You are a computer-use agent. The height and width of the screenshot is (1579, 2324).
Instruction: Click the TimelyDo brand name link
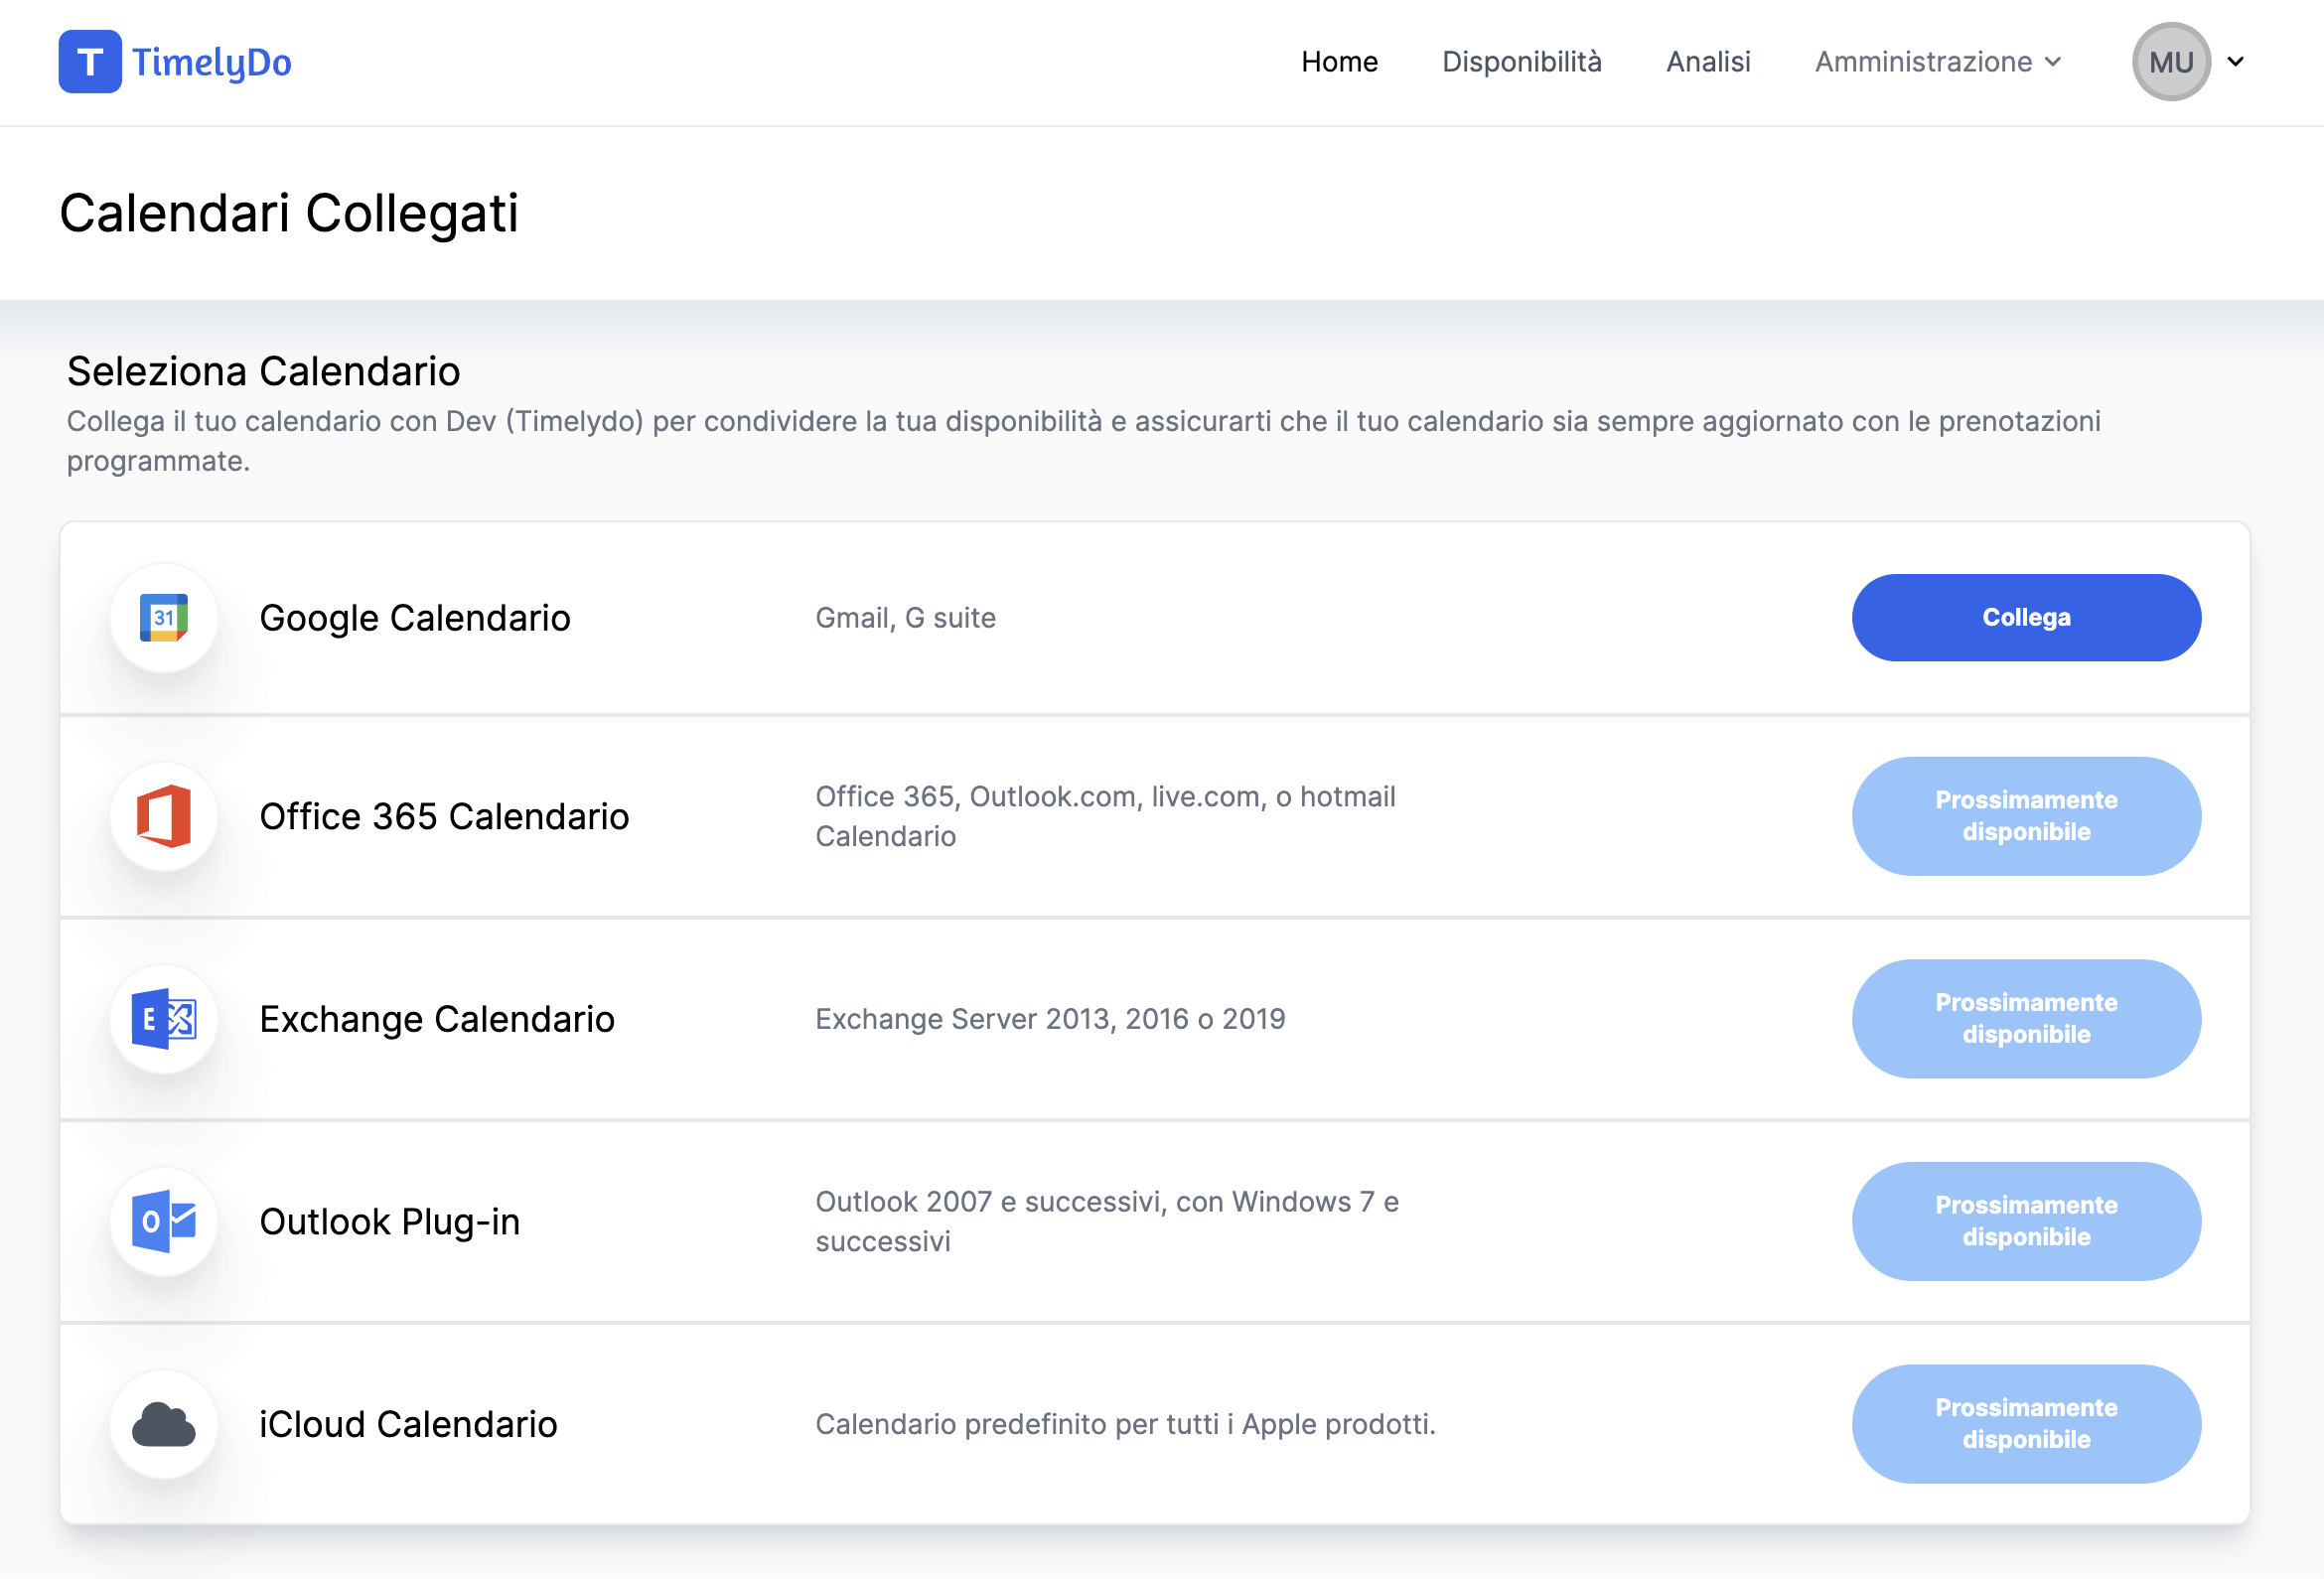212,62
